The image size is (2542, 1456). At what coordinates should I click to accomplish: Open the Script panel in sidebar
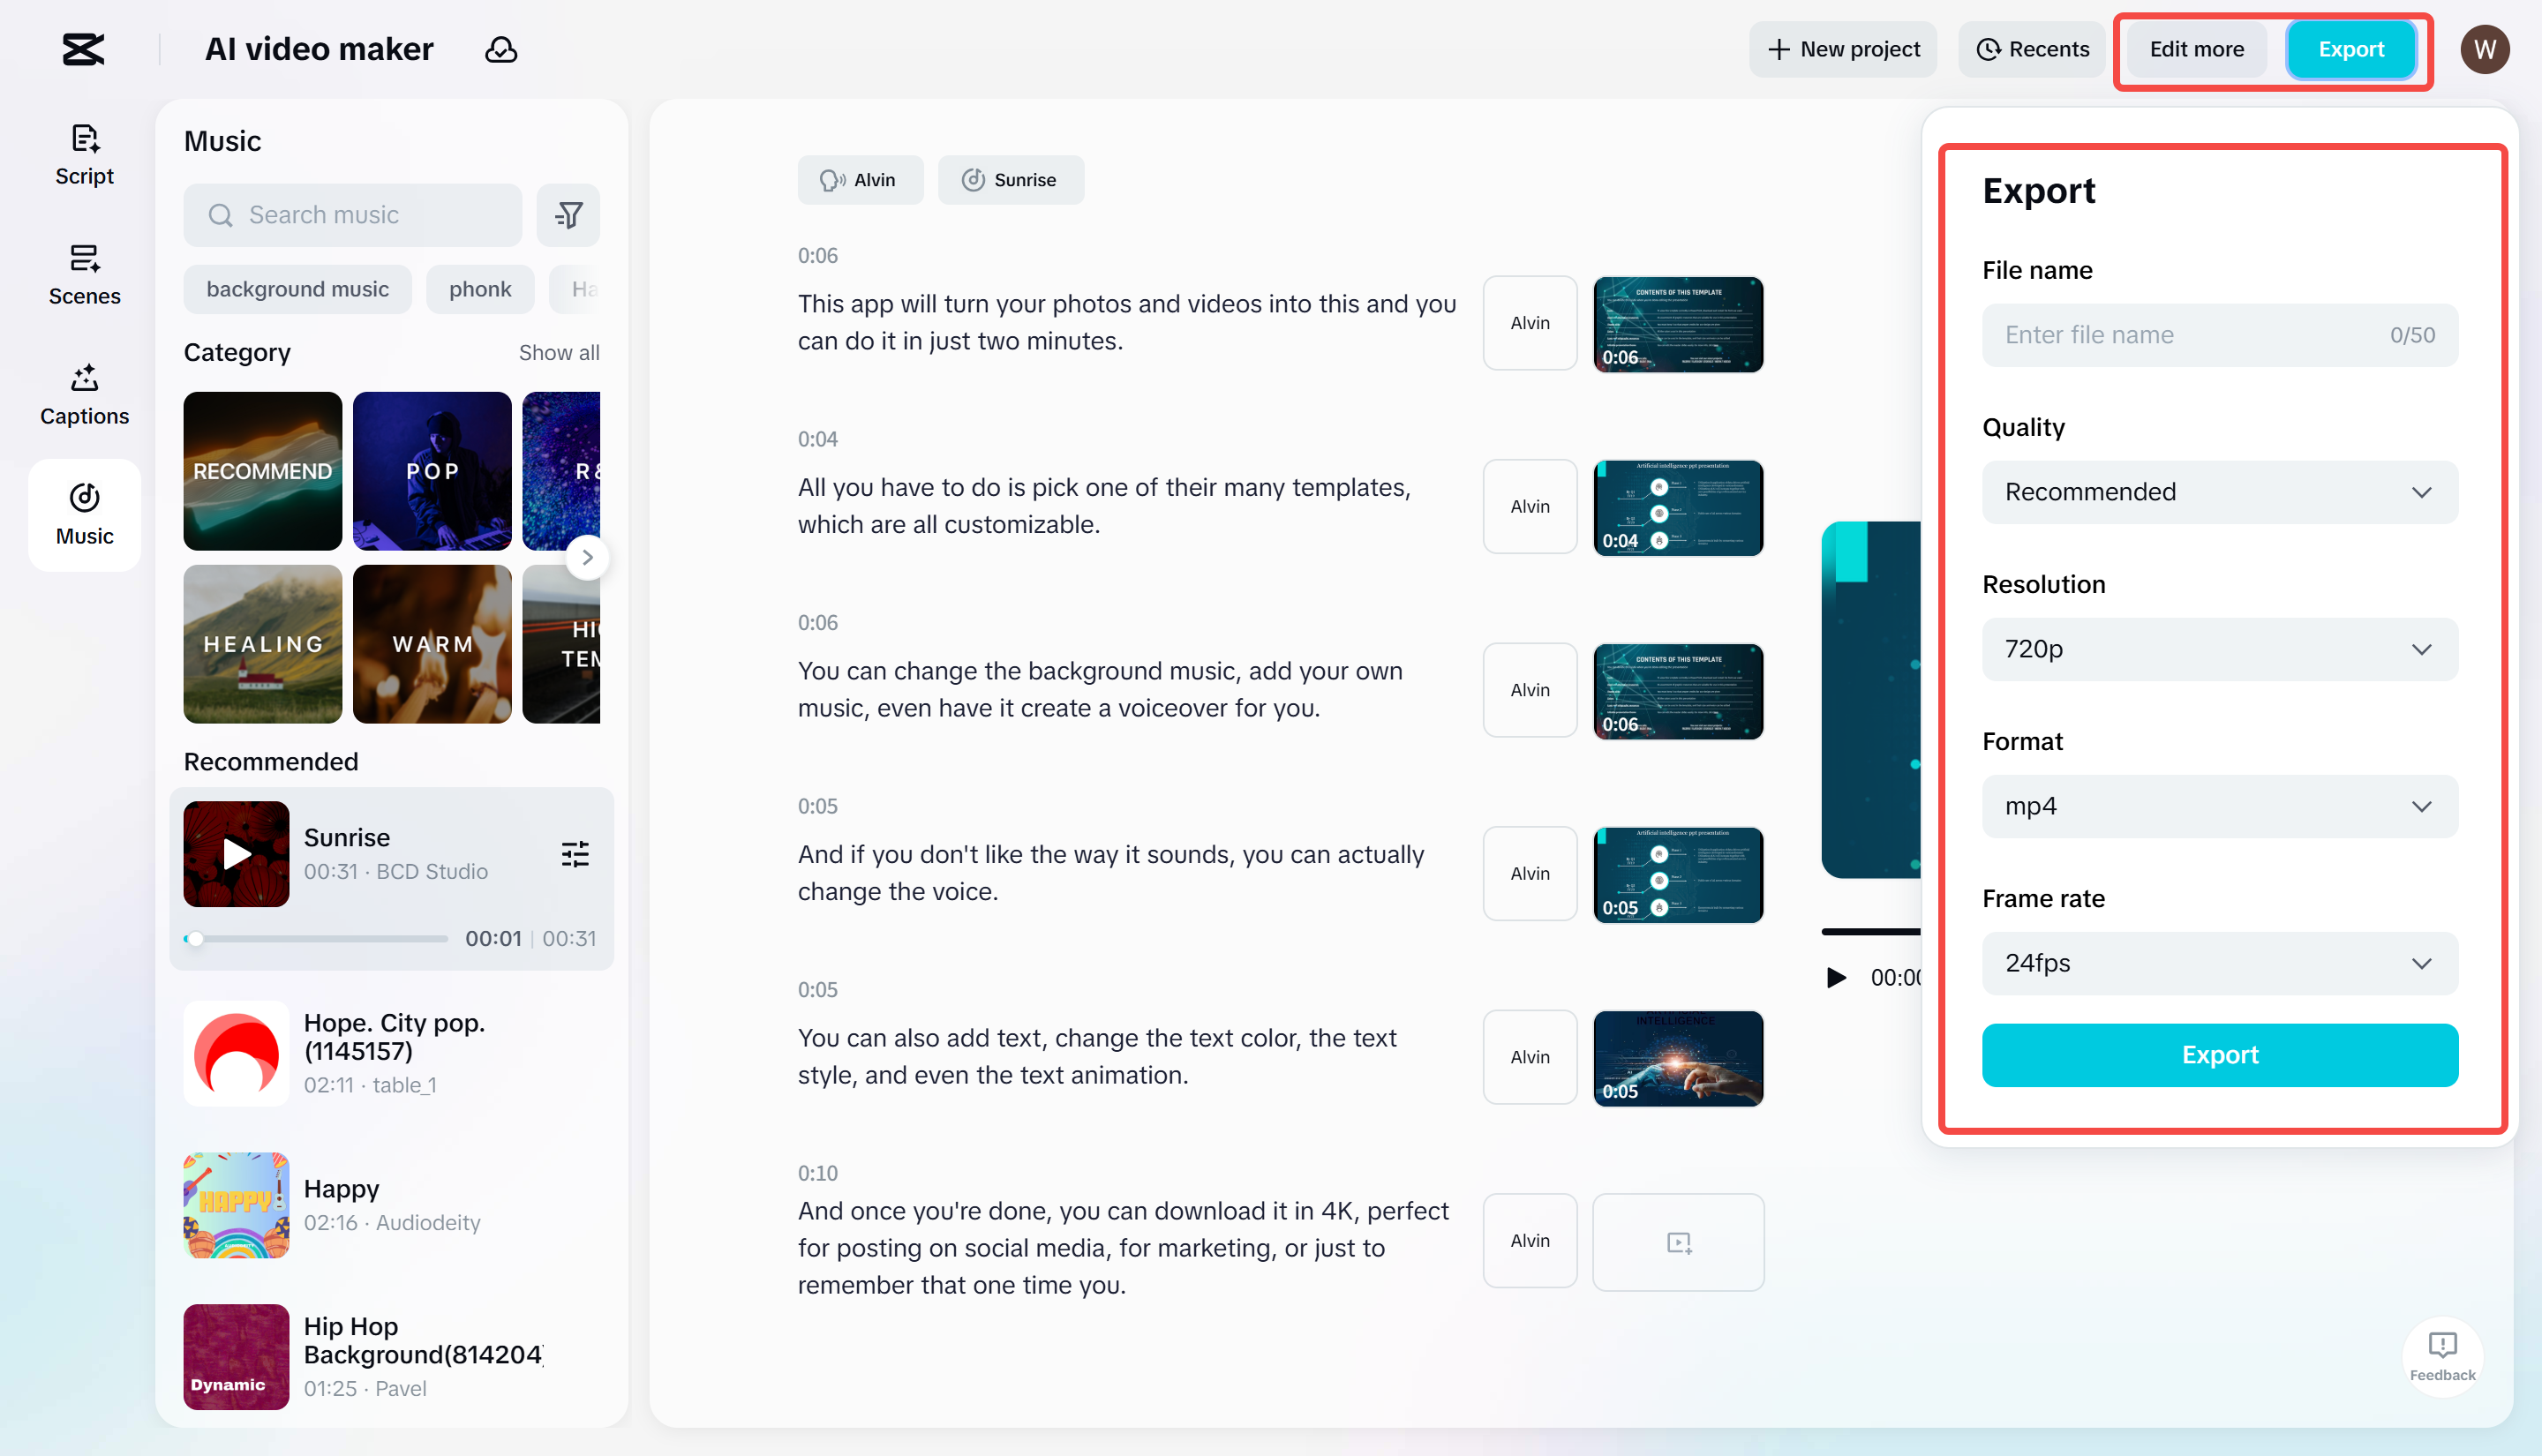[x=84, y=153]
